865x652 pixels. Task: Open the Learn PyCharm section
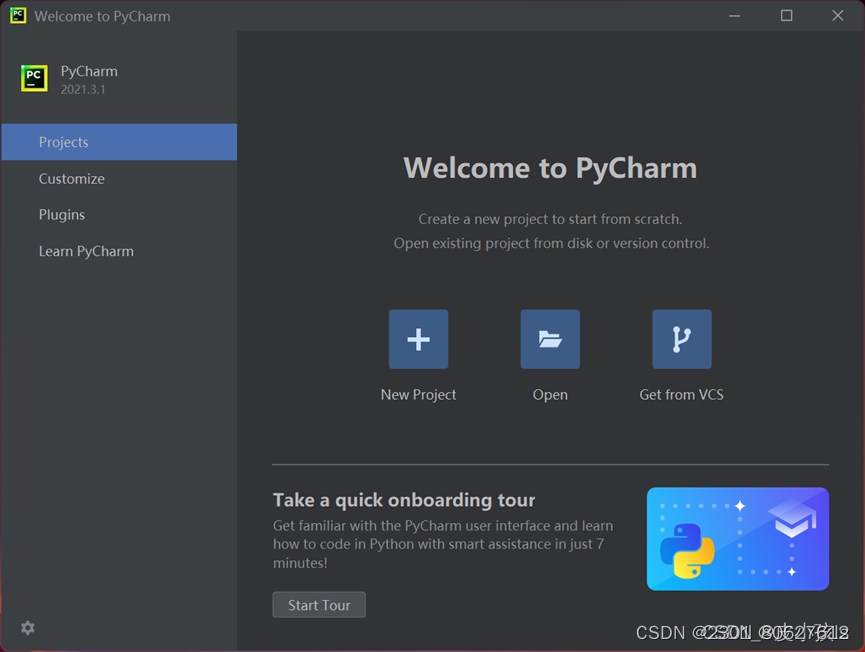pos(86,251)
